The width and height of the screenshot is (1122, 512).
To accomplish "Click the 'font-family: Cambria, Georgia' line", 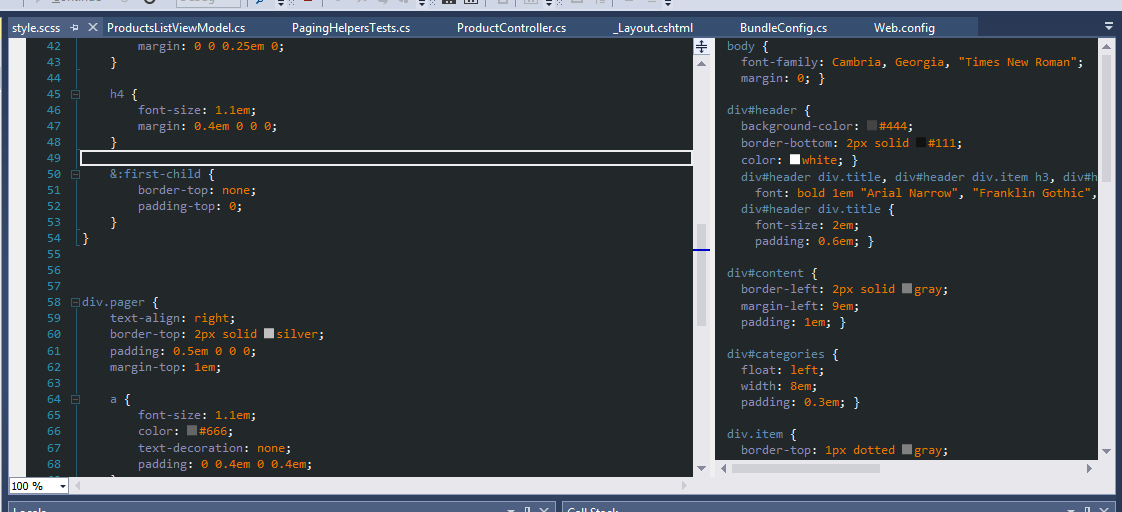I will tap(912, 62).
